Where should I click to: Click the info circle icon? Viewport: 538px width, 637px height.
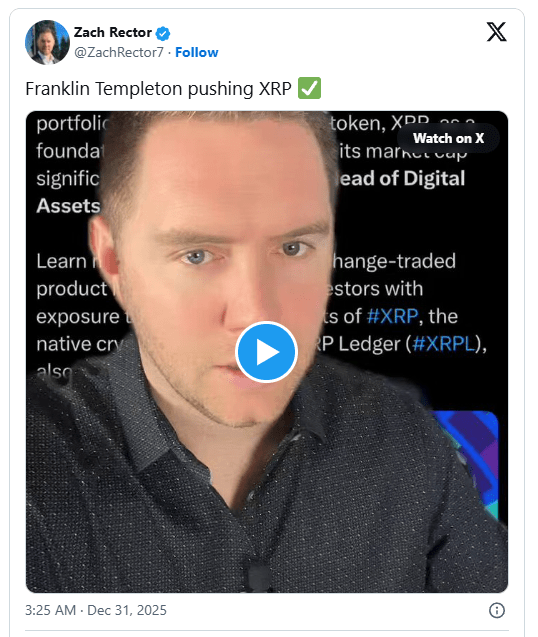(497, 610)
